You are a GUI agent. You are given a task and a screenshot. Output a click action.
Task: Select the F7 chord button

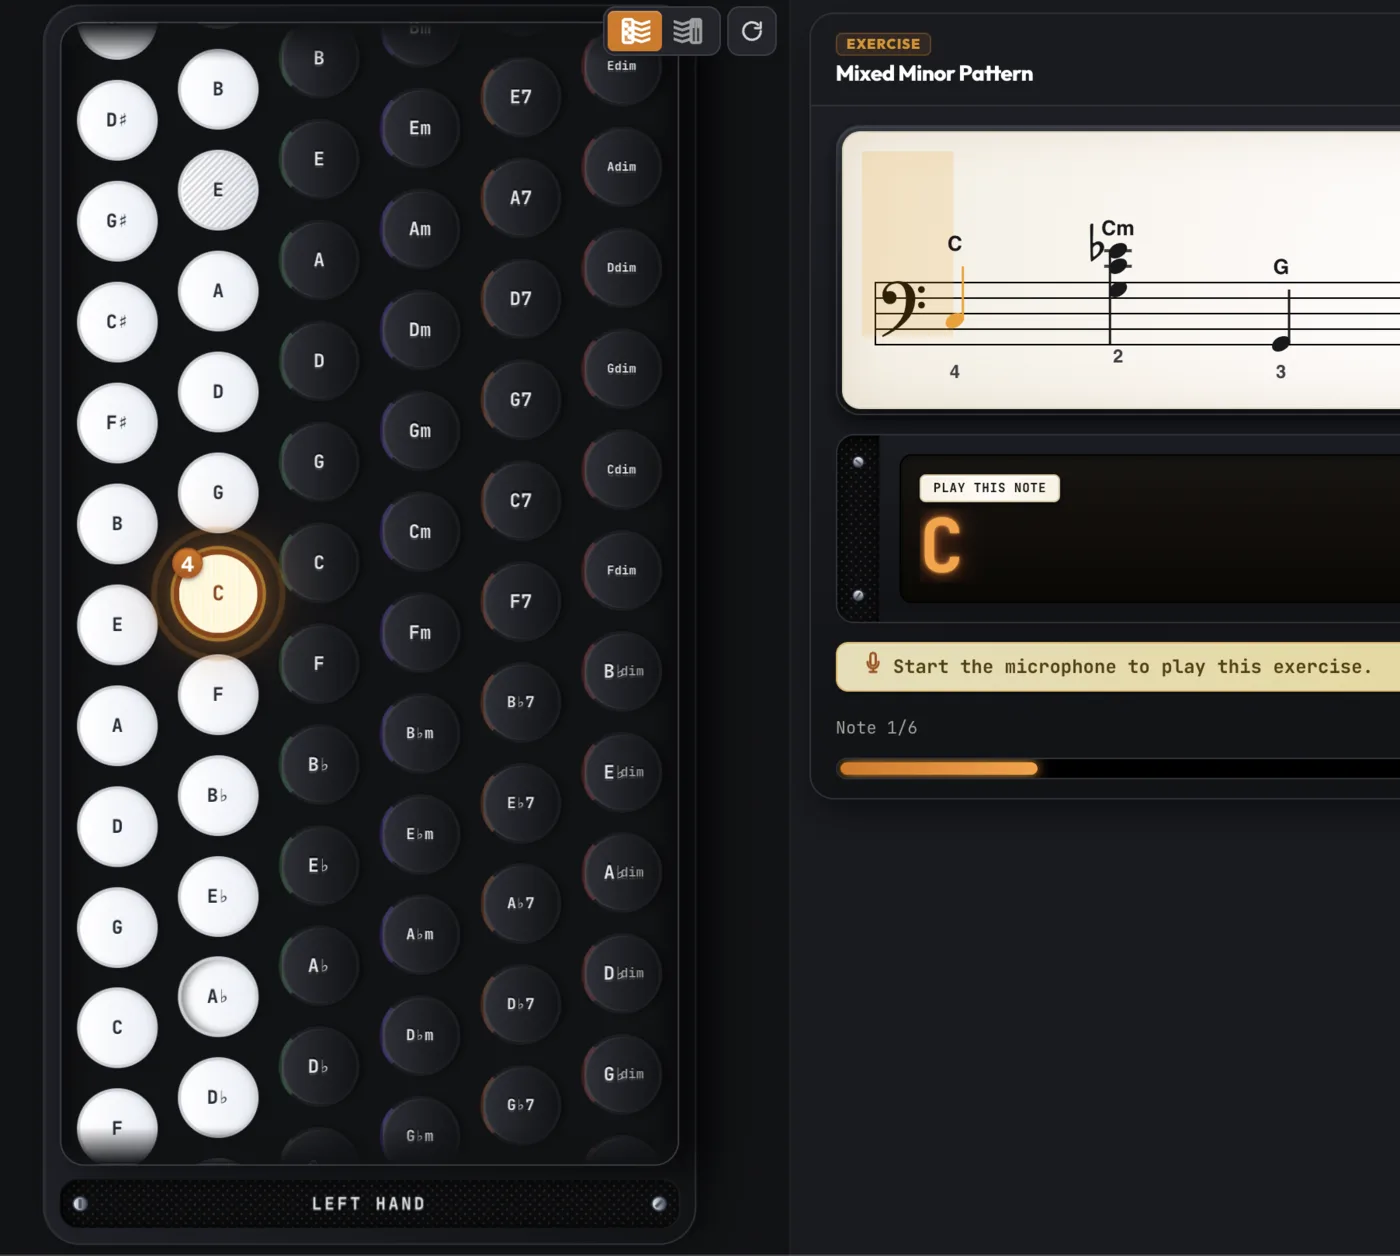[x=521, y=602]
